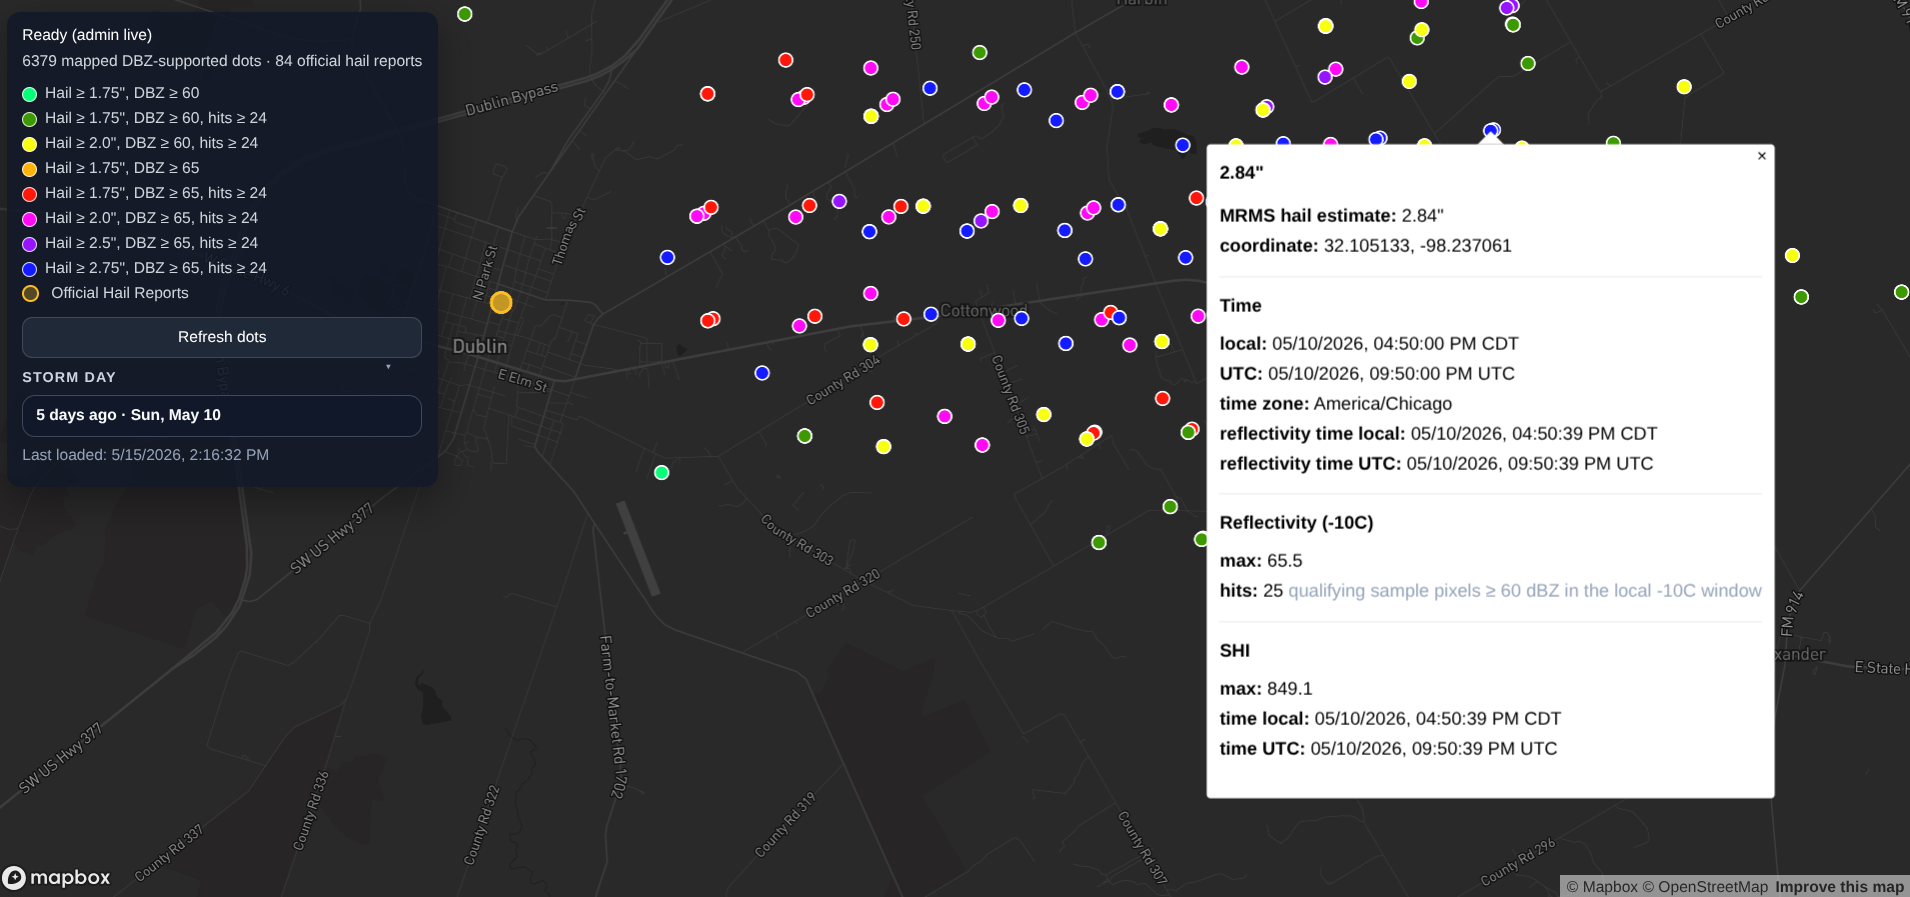This screenshot has width=1910, height=897.
Task: Click the '2.84"' popup title
Action: tap(1241, 172)
